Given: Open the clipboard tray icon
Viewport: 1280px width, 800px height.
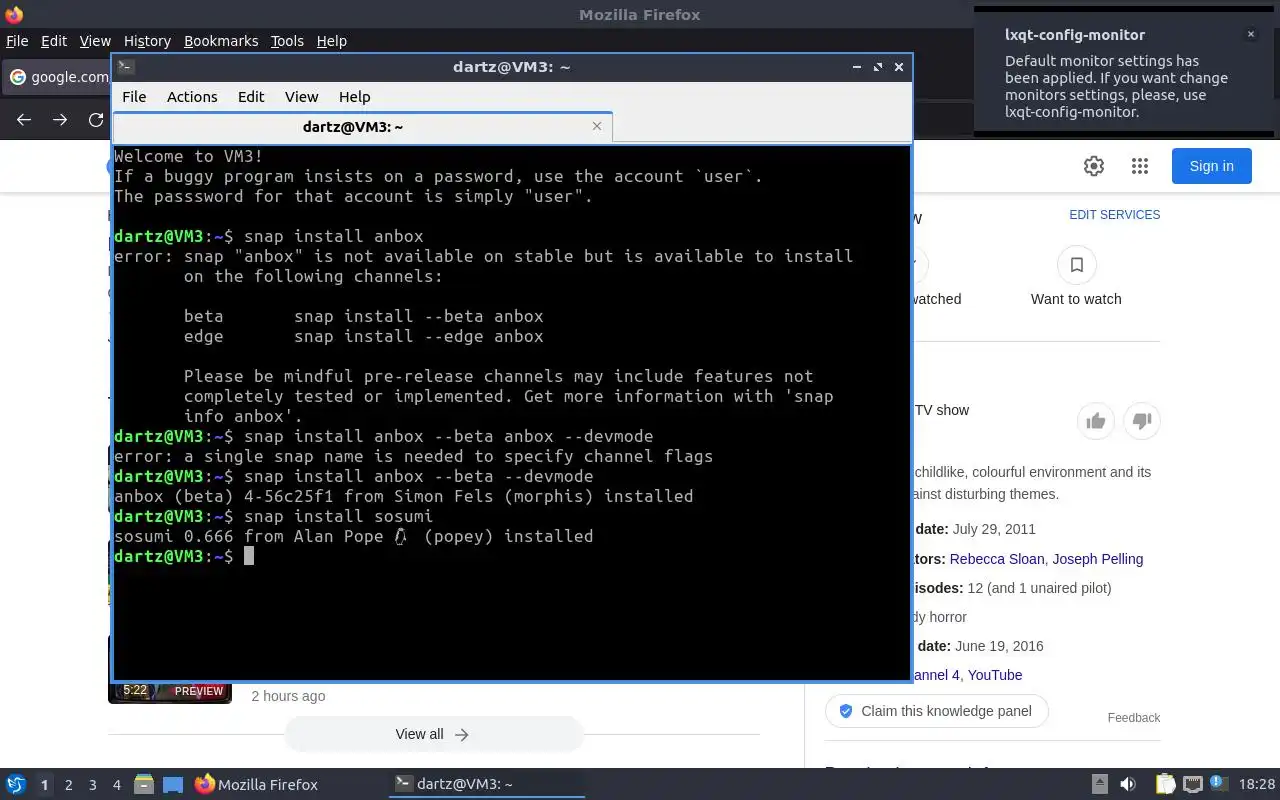Looking at the screenshot, I should point(1165,785).
